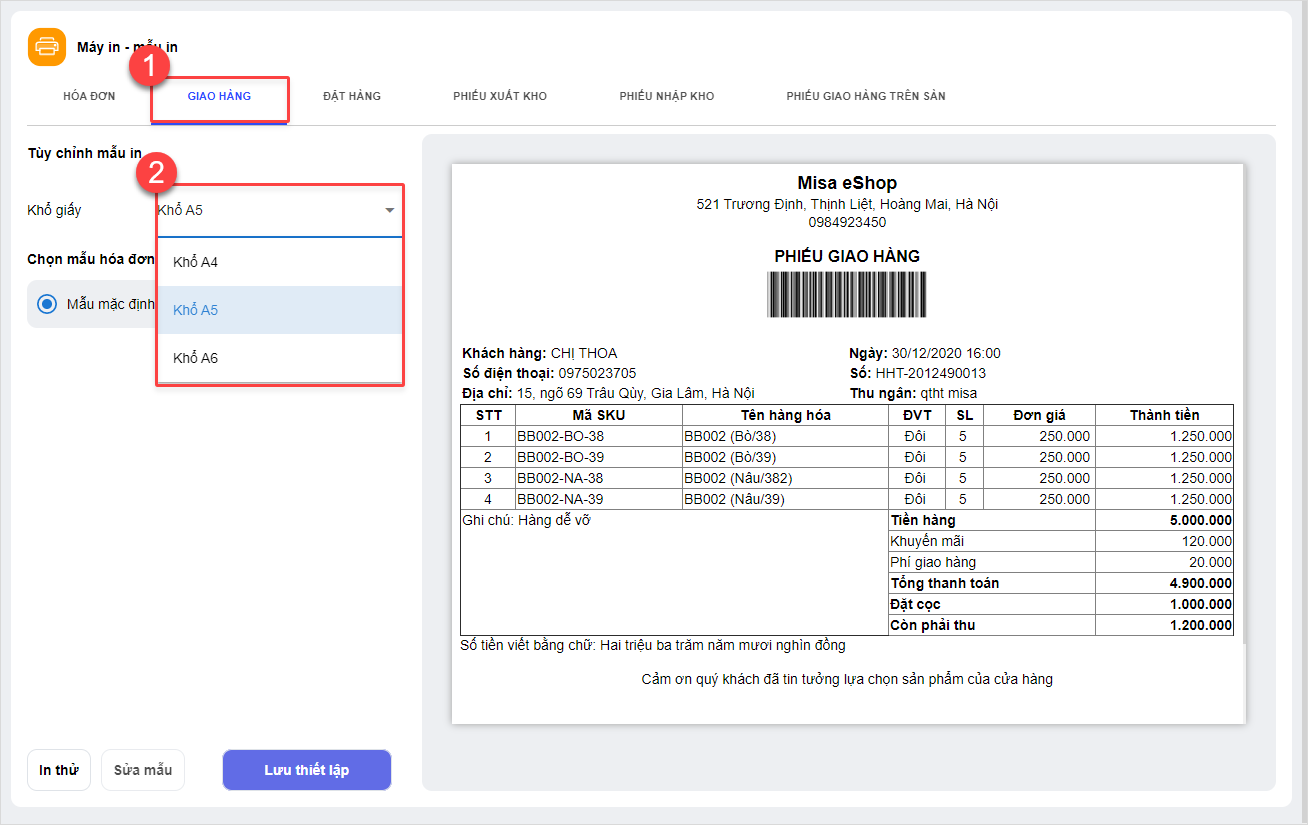The width and height of the screenshot is (1308, 825).
Task: Pick the Khổ A6 paper size option
Action: pyautogui.click(x=196, y=358)
